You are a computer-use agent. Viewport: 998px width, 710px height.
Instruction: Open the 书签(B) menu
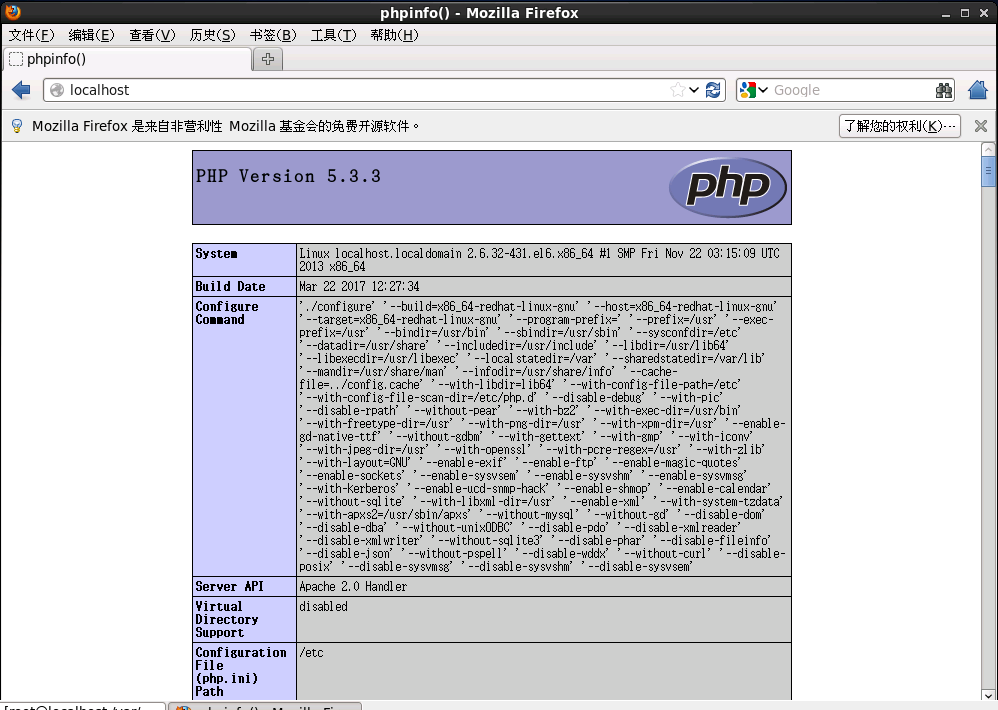pos(272,35)
